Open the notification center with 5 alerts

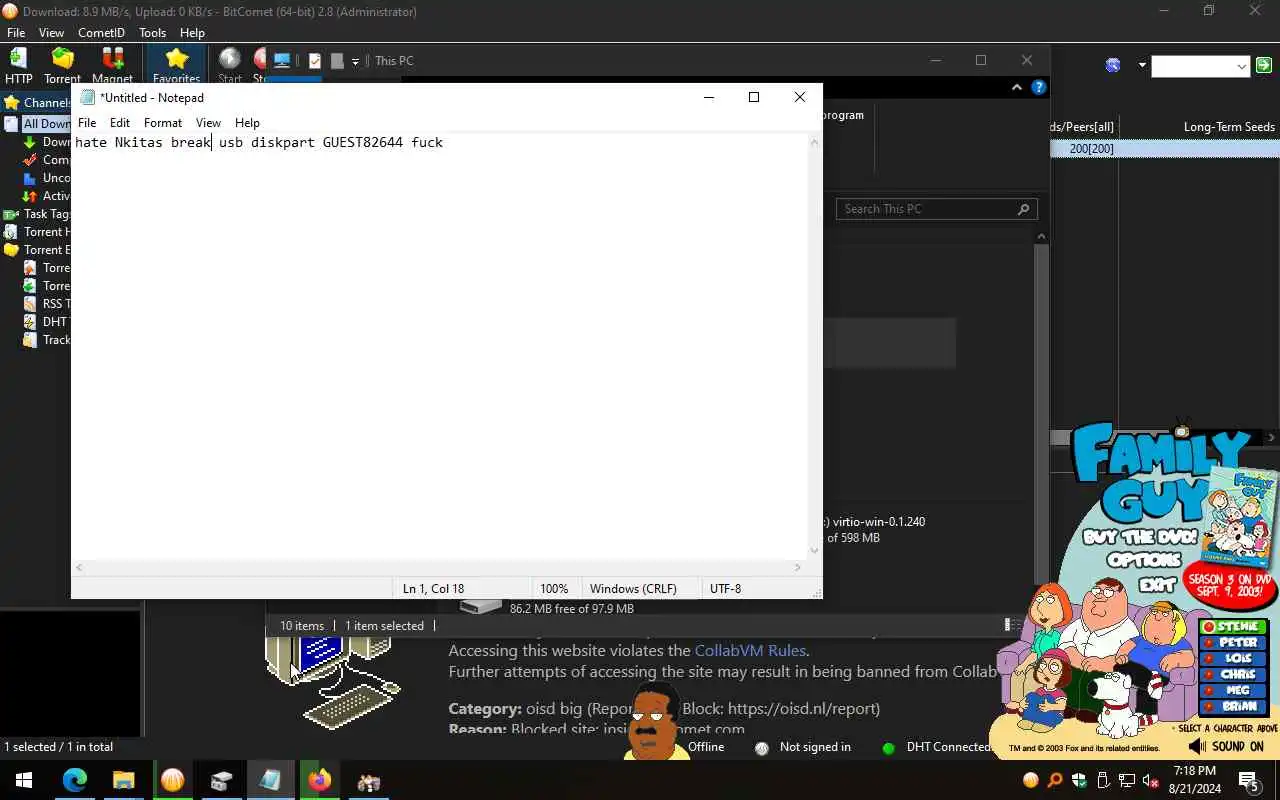pos(1249,781)
